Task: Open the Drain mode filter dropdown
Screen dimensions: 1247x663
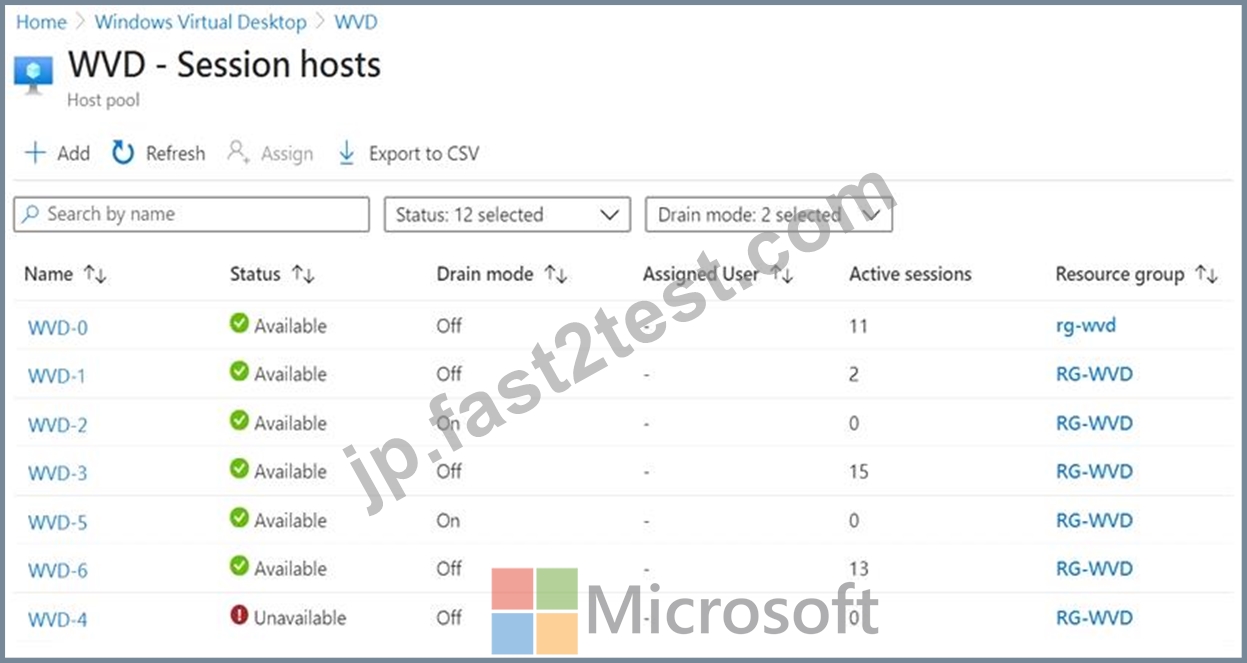Action: [769, 214]
